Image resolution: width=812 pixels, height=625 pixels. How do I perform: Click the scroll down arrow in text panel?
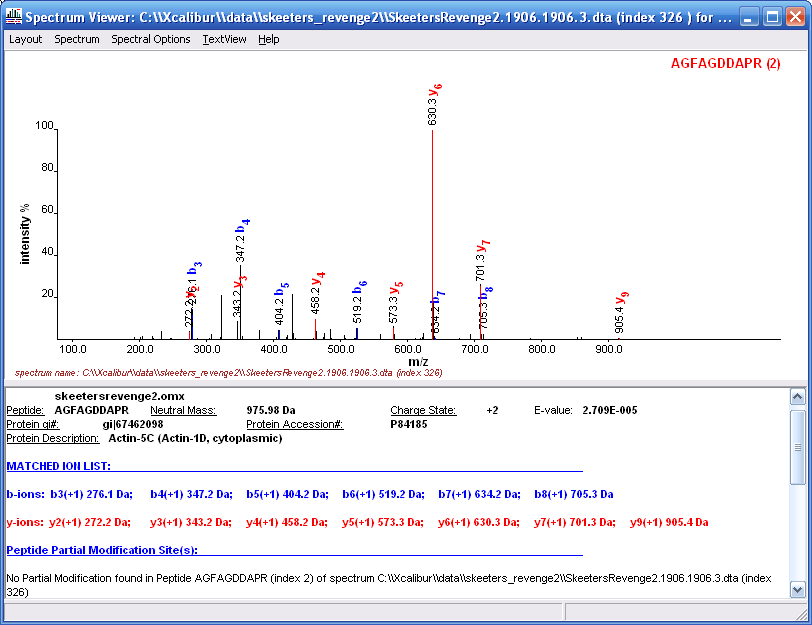798,589
